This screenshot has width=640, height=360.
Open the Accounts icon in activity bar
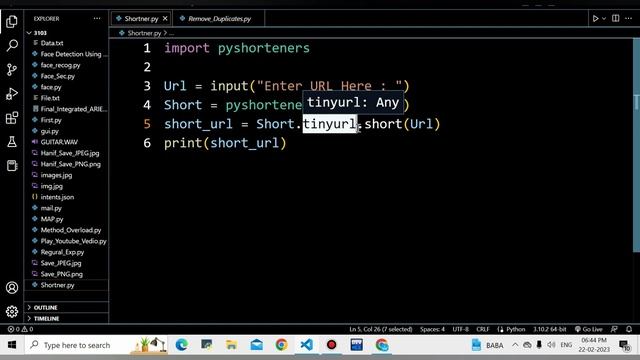point(12,288)
